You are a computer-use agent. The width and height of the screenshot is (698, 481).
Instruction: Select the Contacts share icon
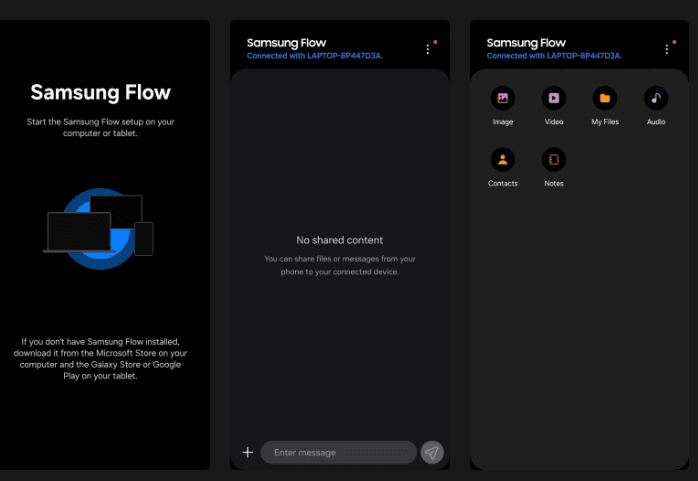click(502, 159)
